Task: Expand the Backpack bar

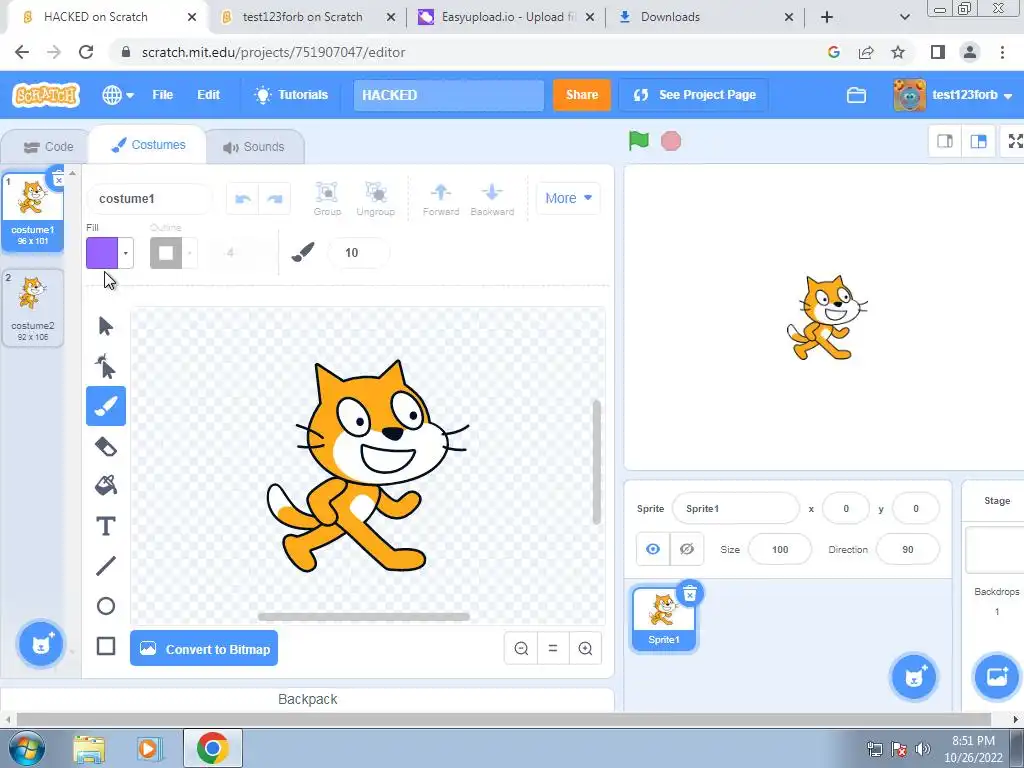Action: coord(308,699)
